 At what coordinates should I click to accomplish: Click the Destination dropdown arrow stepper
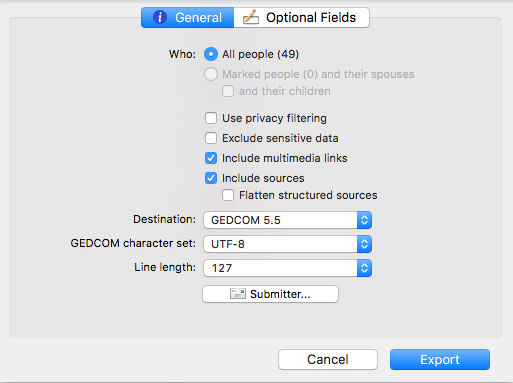pos(364,220)
